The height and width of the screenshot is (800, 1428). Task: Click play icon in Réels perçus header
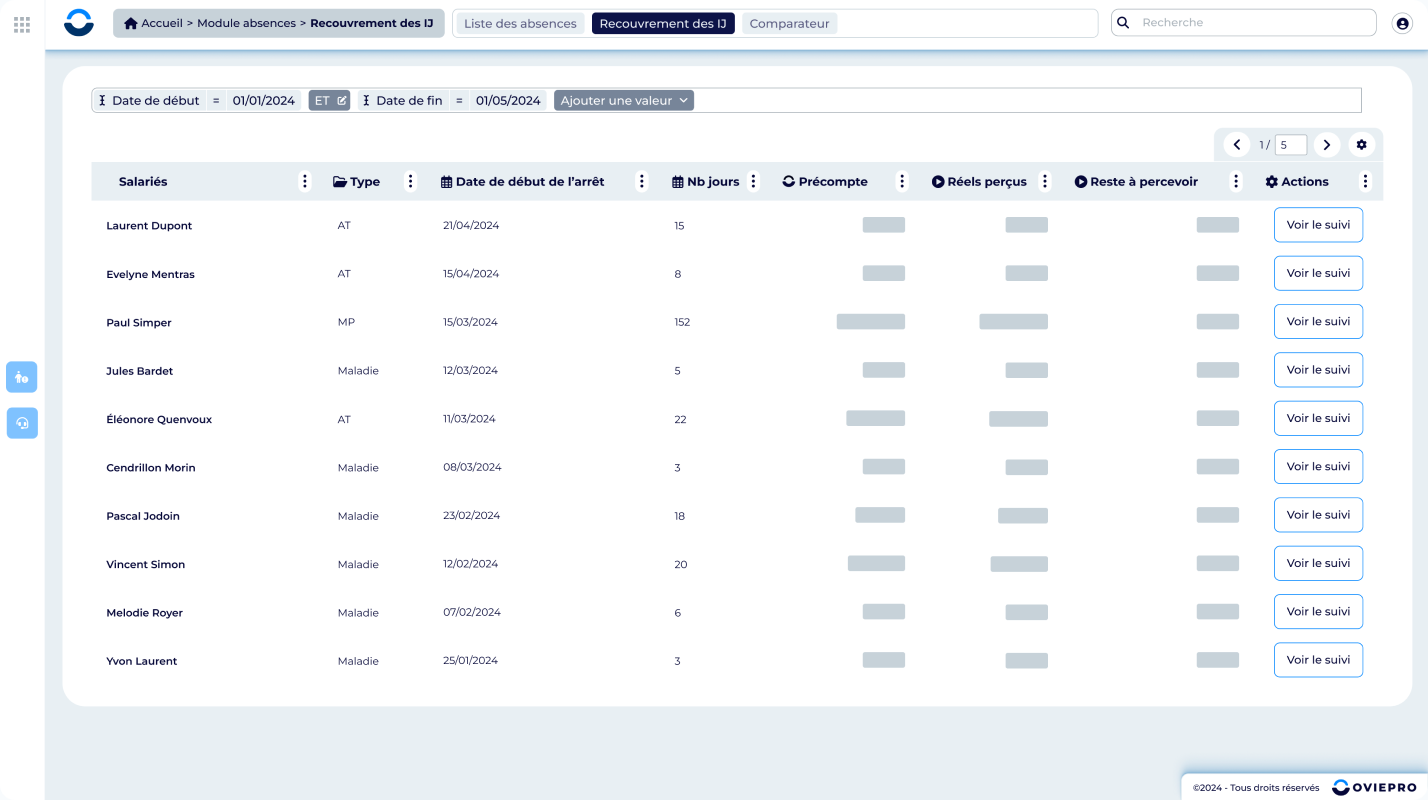[x=938, y=182]
